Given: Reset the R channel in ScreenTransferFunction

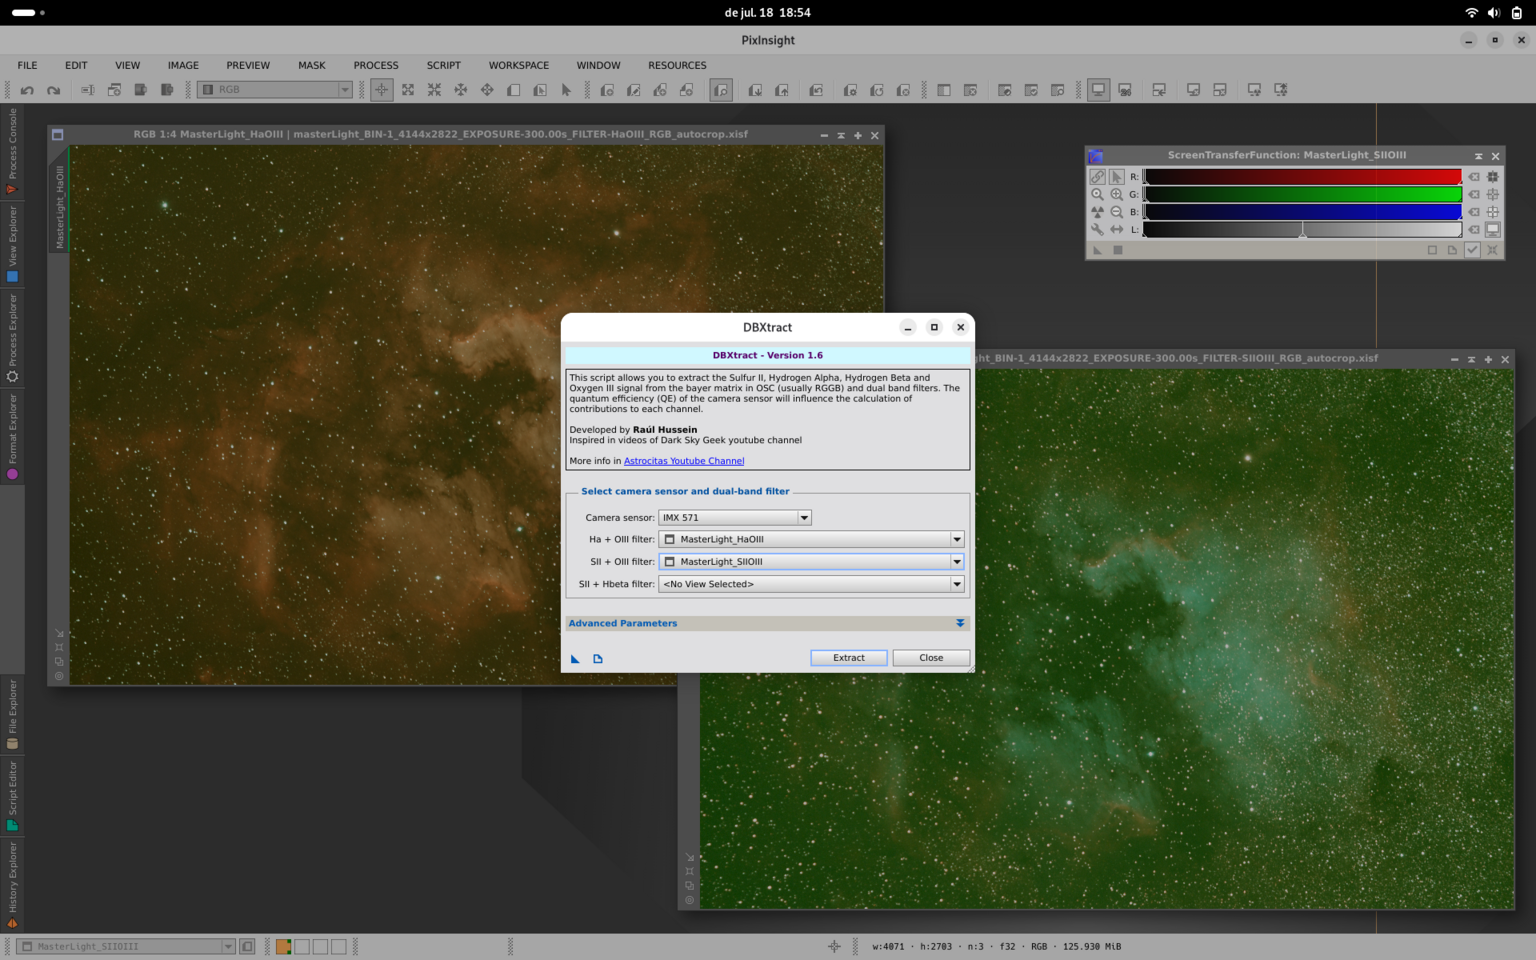Looking at the screenshot, I should 1474,177.
